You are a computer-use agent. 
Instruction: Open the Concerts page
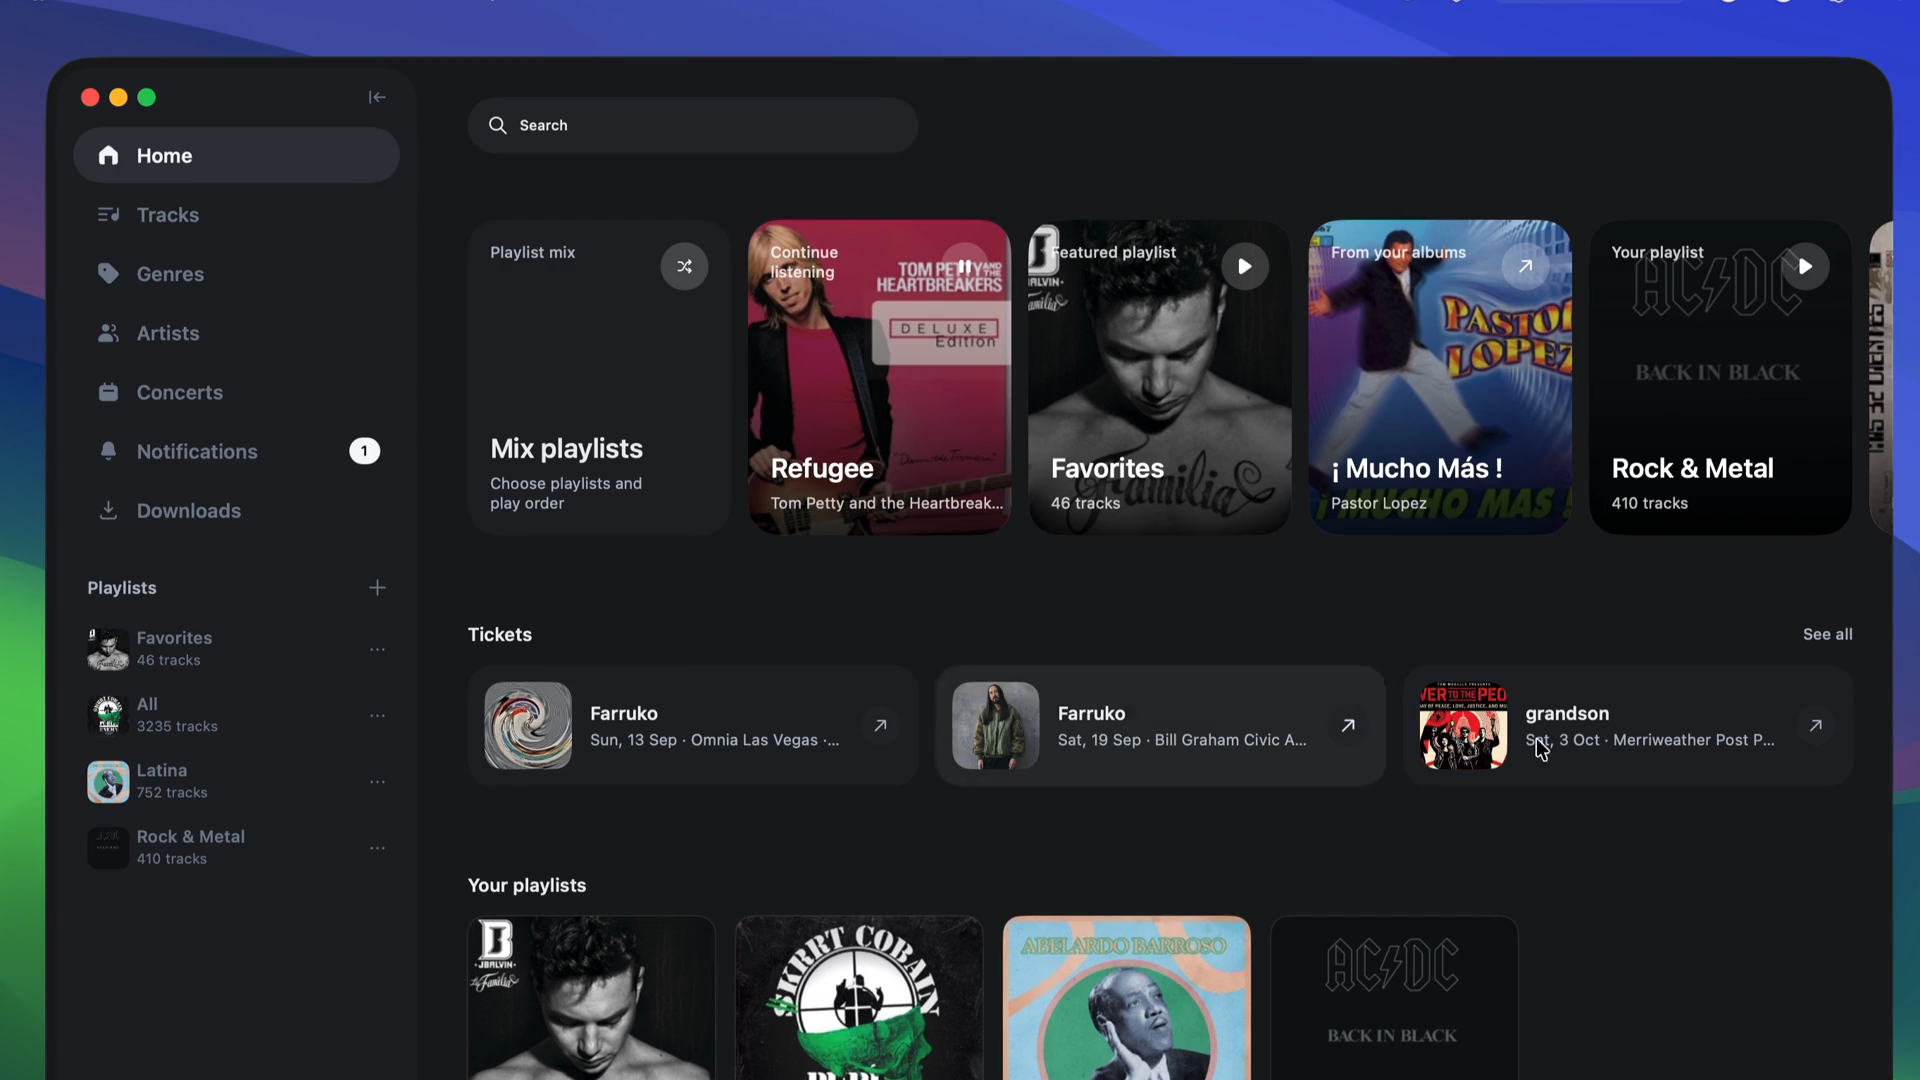(236, 392)
